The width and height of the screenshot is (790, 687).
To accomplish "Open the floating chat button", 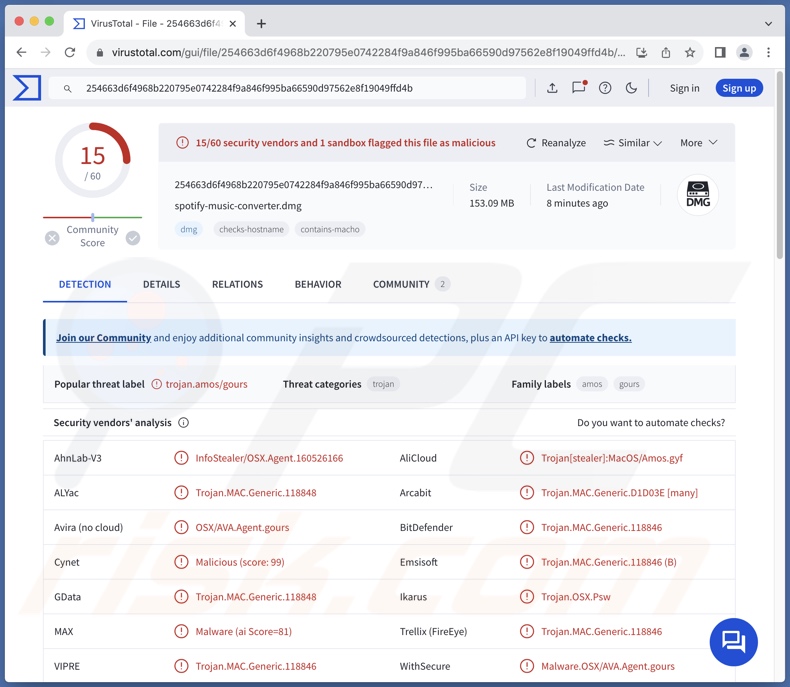I will click(x=733, y=642).
